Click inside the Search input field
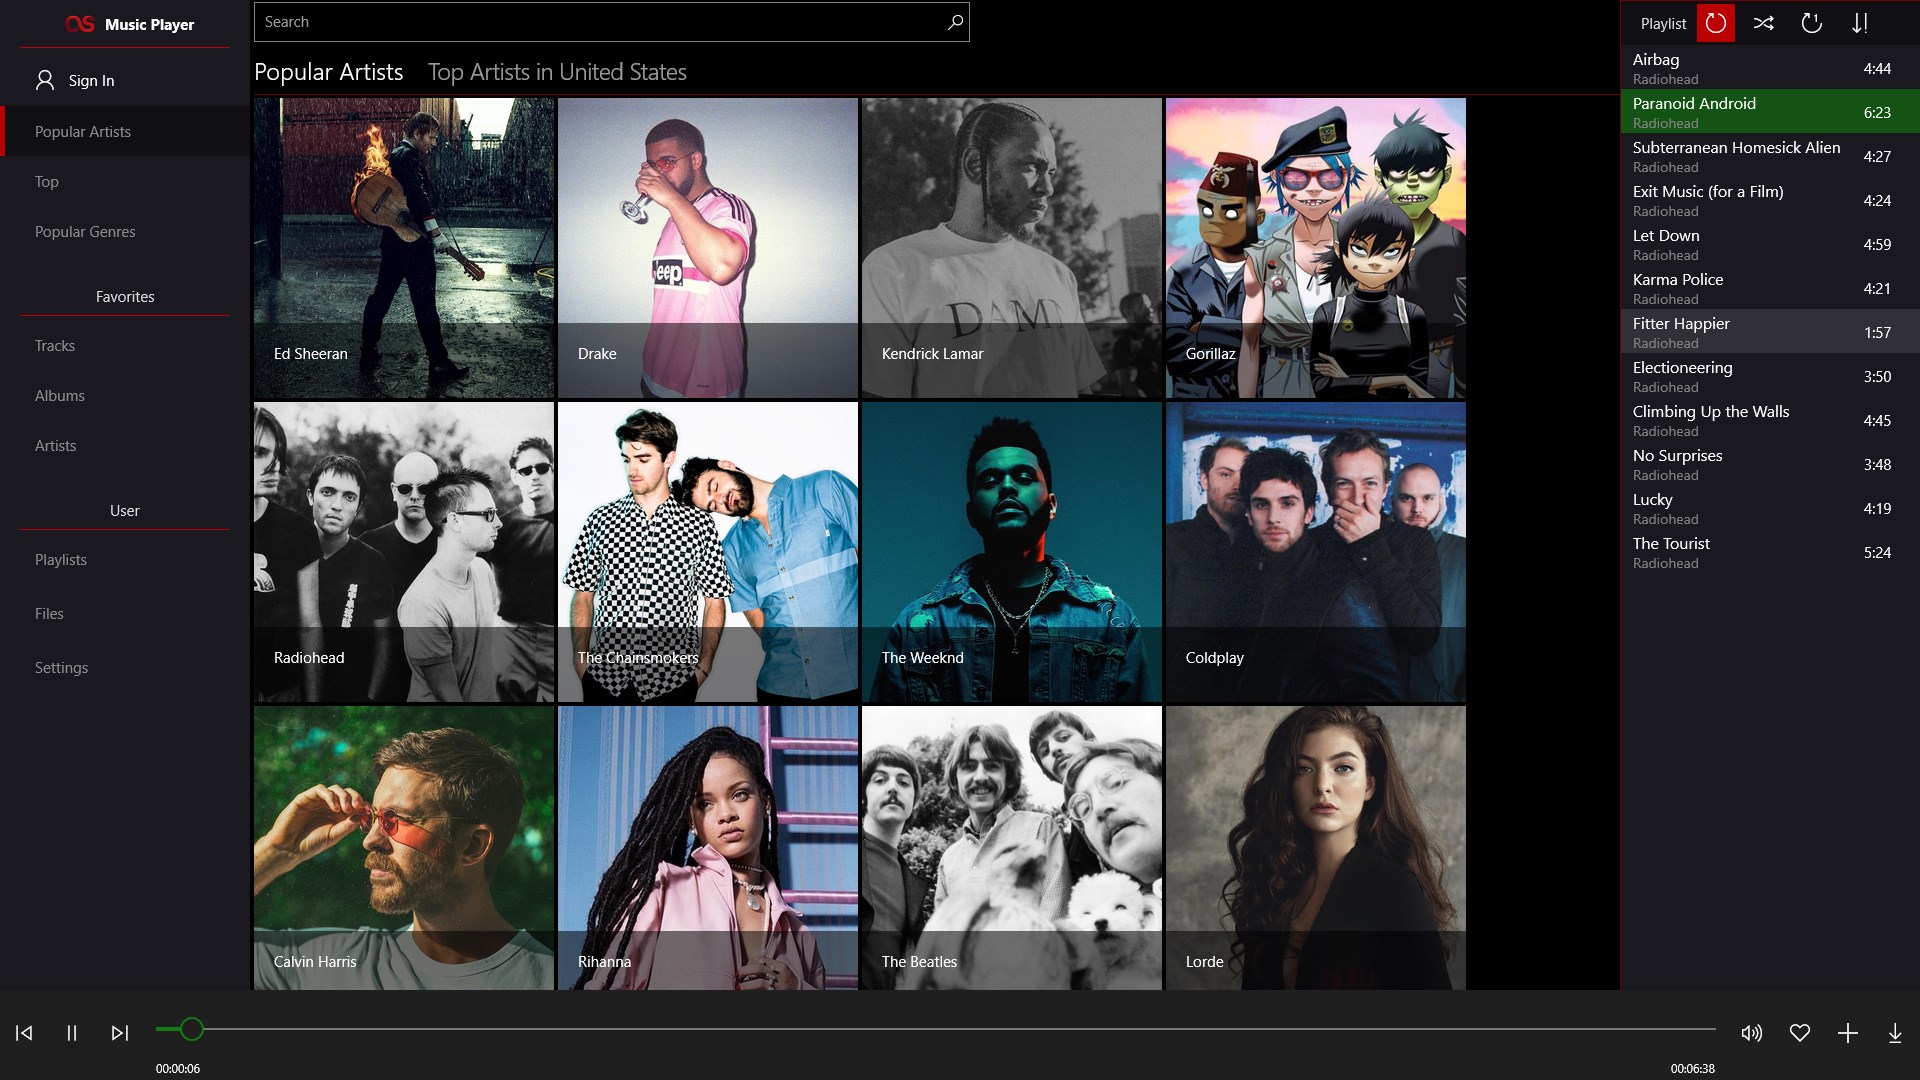The height and width of the screenshot is (1080, 1920). pyautogui.click(x=600, y=21)
